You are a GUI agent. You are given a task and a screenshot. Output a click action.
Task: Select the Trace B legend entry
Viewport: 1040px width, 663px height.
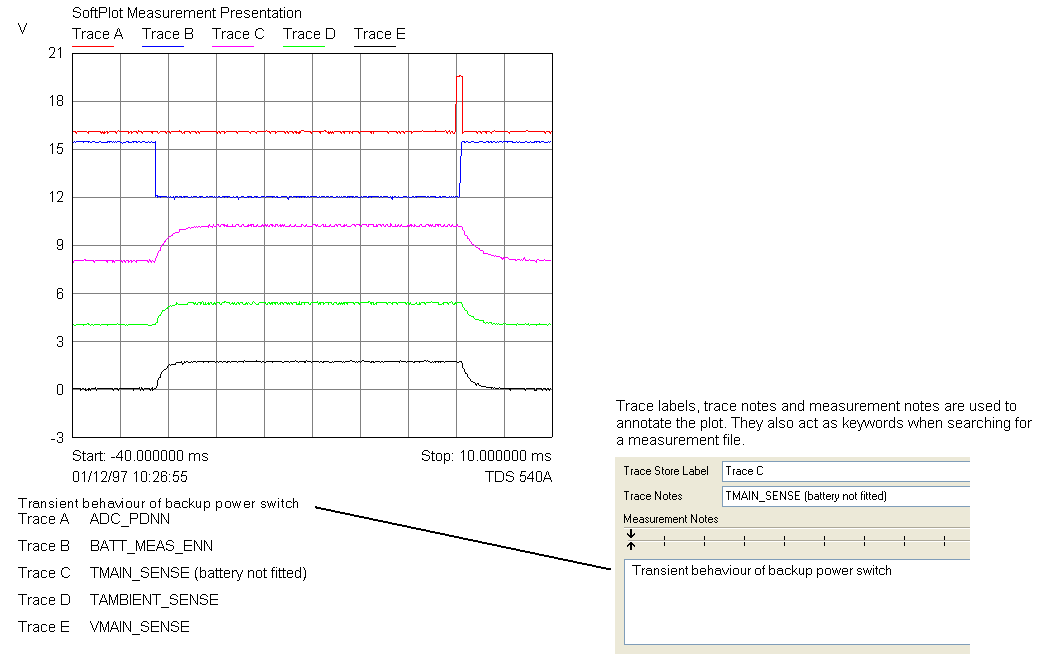[166, 33]
